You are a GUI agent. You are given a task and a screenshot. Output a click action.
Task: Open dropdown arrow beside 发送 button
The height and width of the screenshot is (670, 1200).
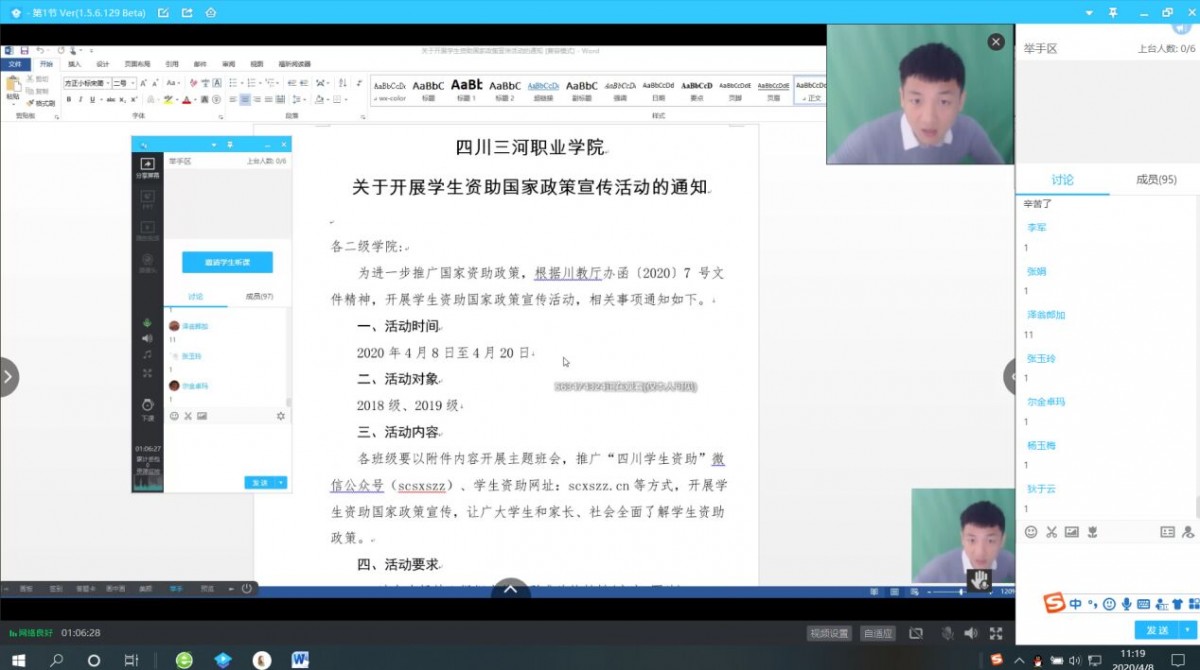1186,630
